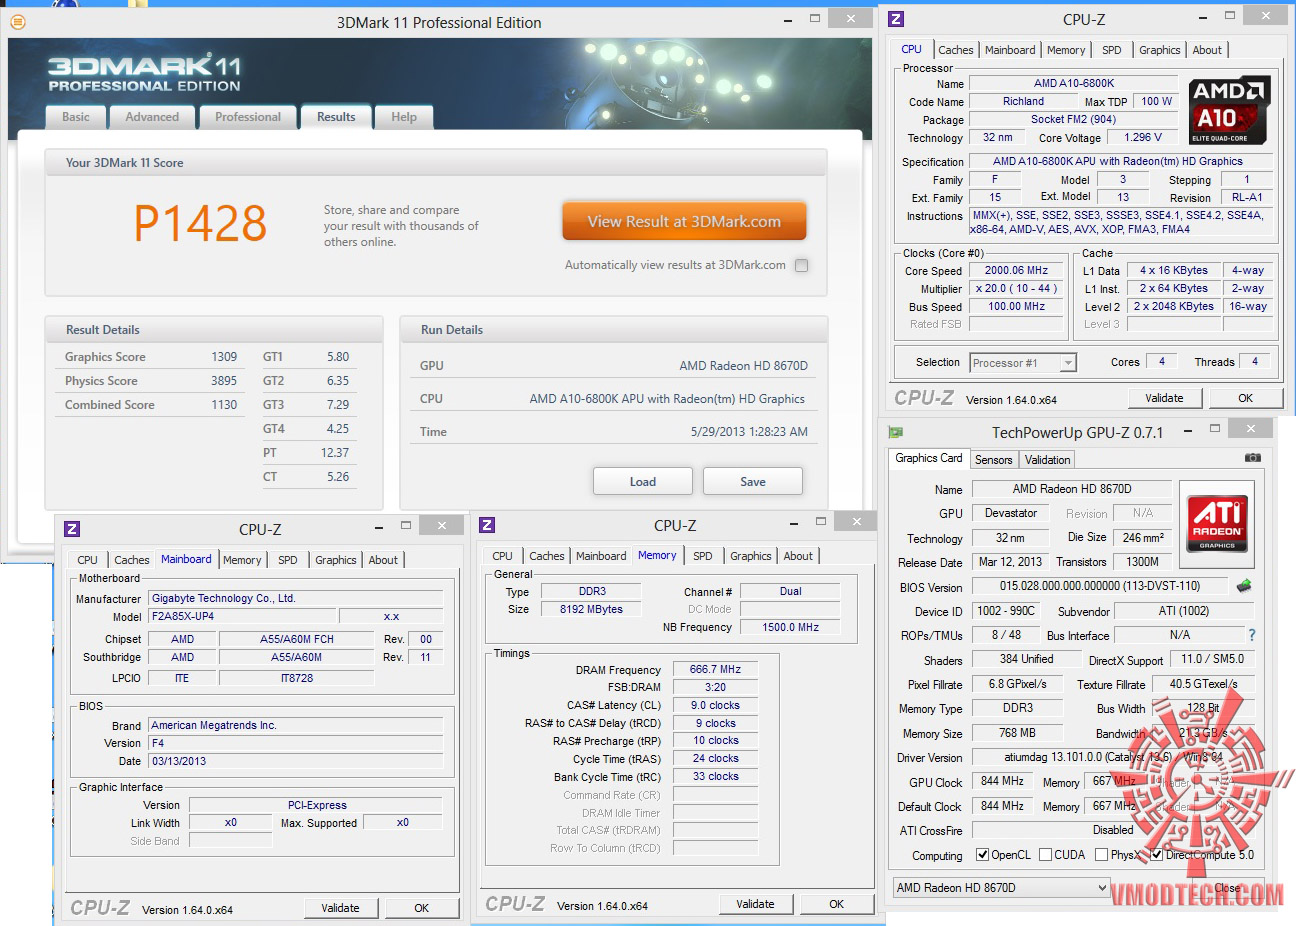This screenshot has width=1296, height=926.
Task: Open the Professional tab in 3DMark
Action: (x=248, y=117)
